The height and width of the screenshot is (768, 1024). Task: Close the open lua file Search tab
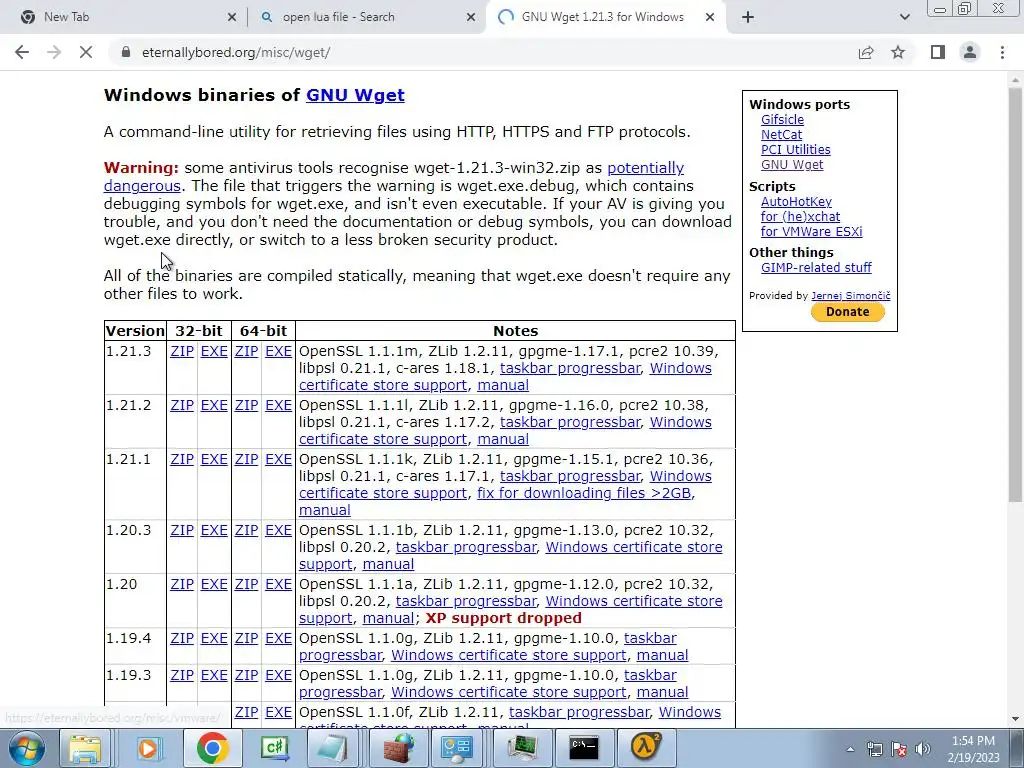(471, 17)
